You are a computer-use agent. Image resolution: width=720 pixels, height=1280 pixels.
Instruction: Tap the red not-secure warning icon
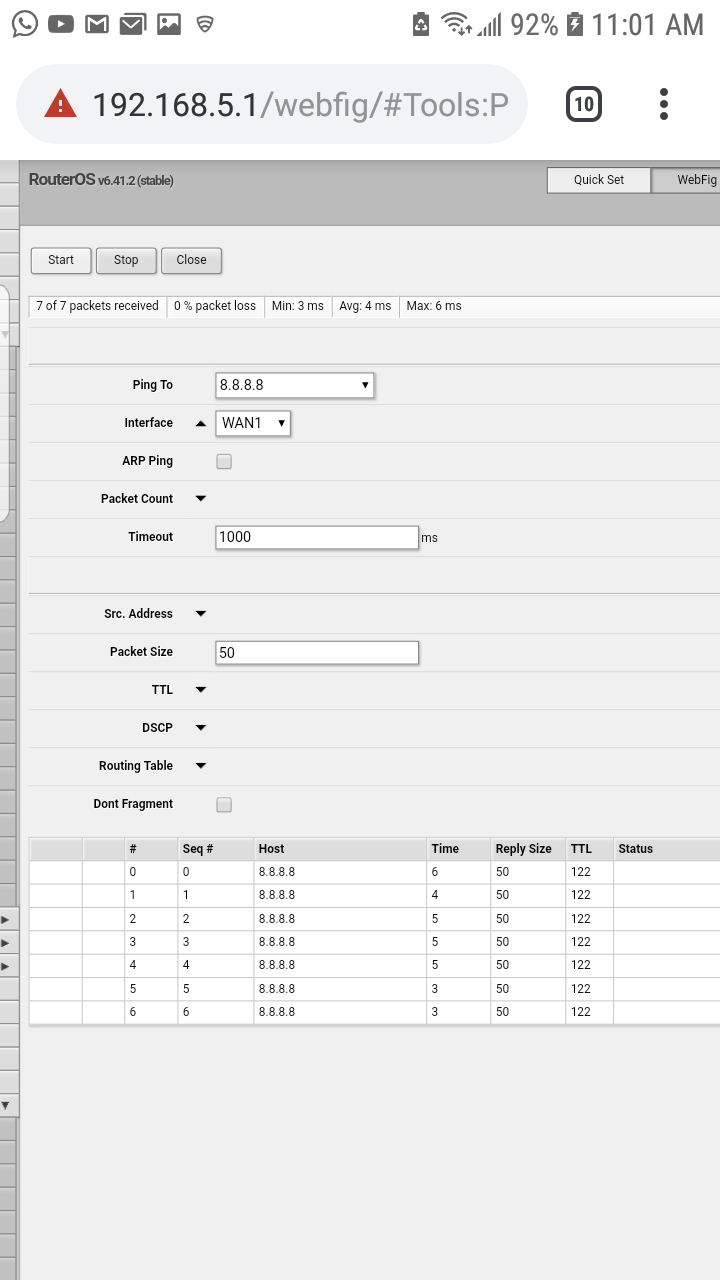click(61, 103)
